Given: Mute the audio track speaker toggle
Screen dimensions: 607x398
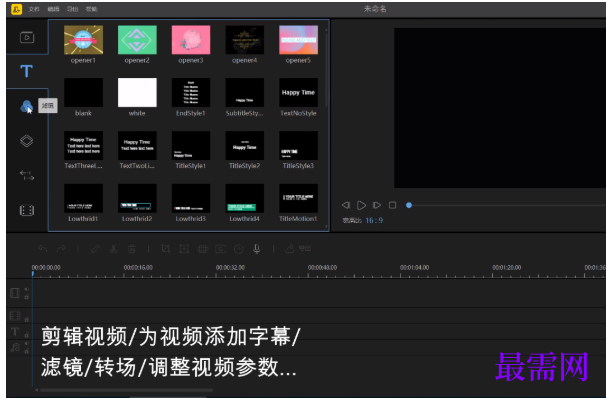Looking at the screenshot, I should (27, 343).
